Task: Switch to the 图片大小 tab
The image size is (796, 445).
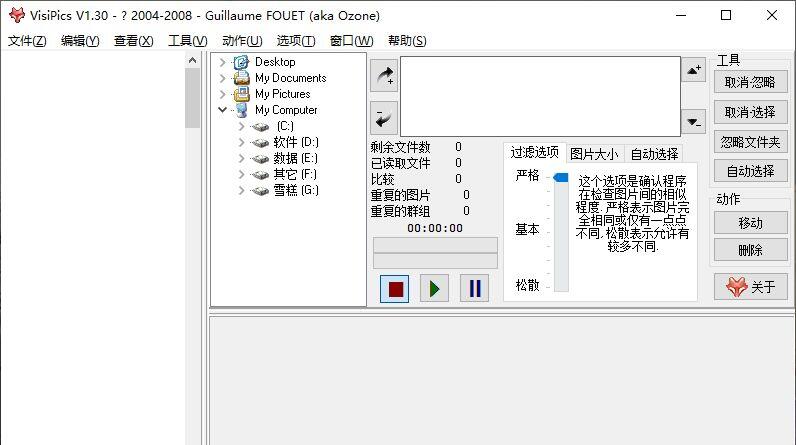Action: click(594, 154)
